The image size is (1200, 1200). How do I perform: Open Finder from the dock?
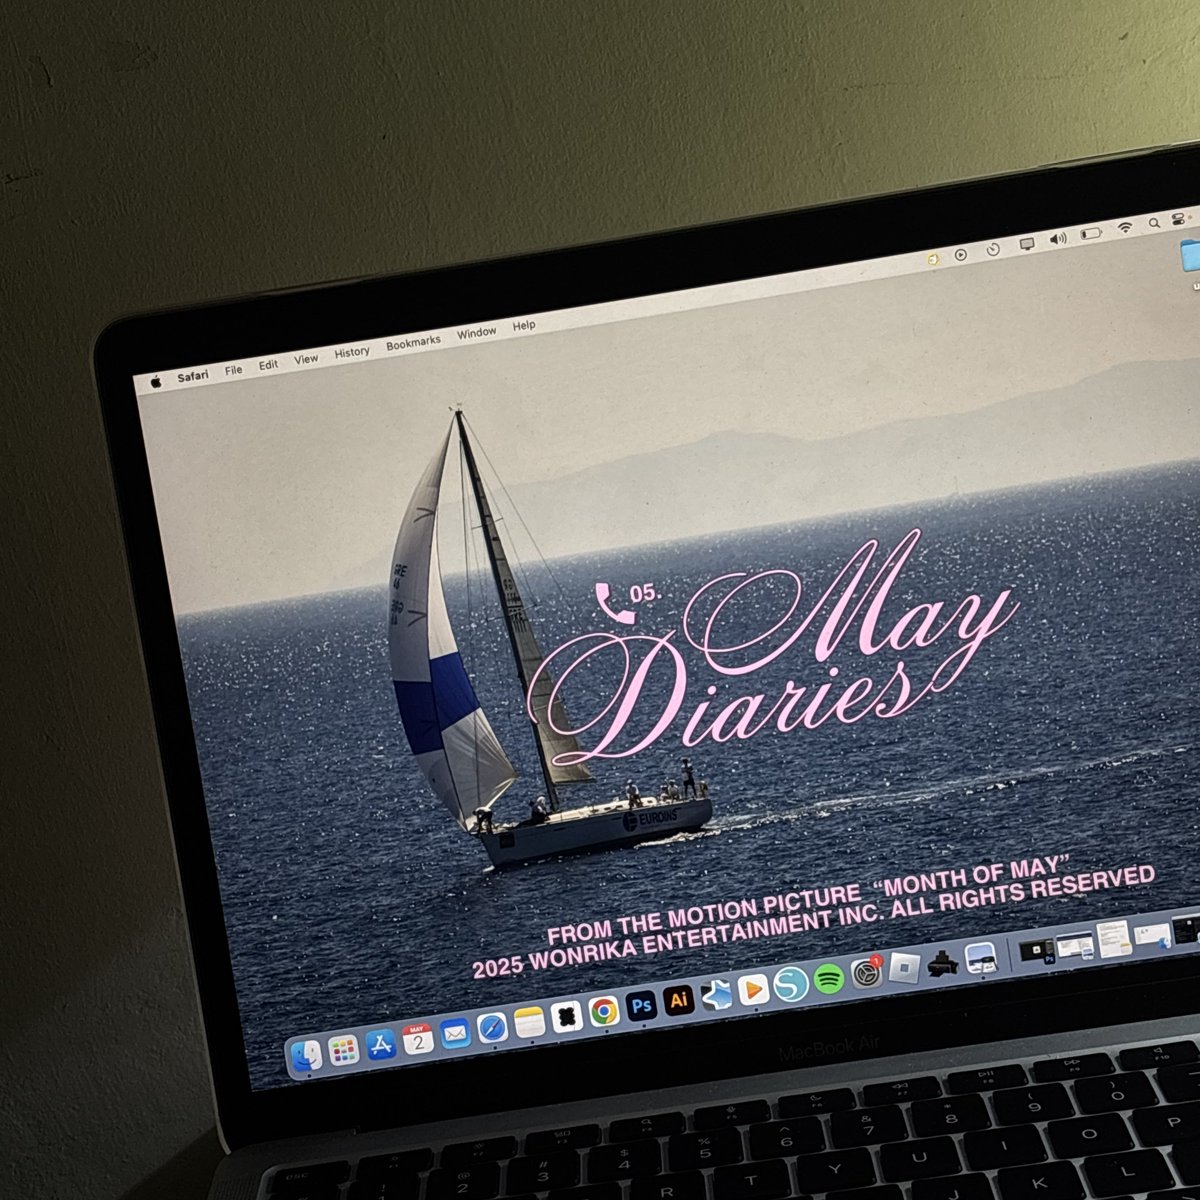[307, 1055]
